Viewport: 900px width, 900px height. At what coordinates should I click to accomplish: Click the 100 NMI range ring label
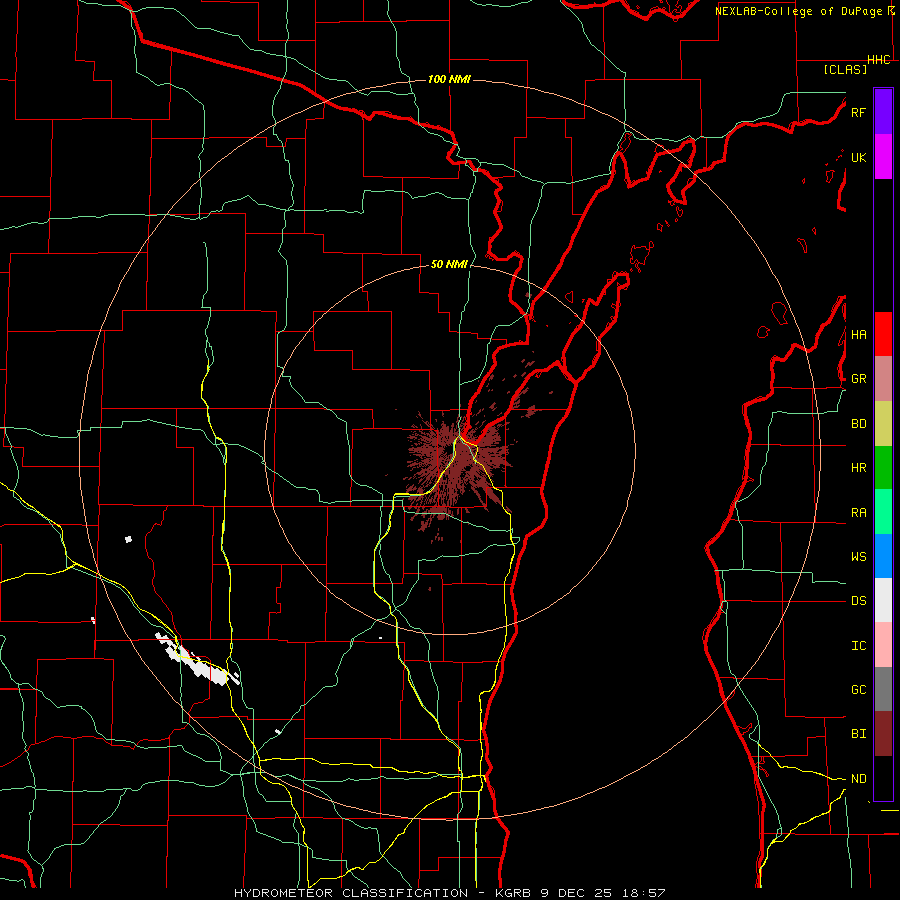(449, 79)
